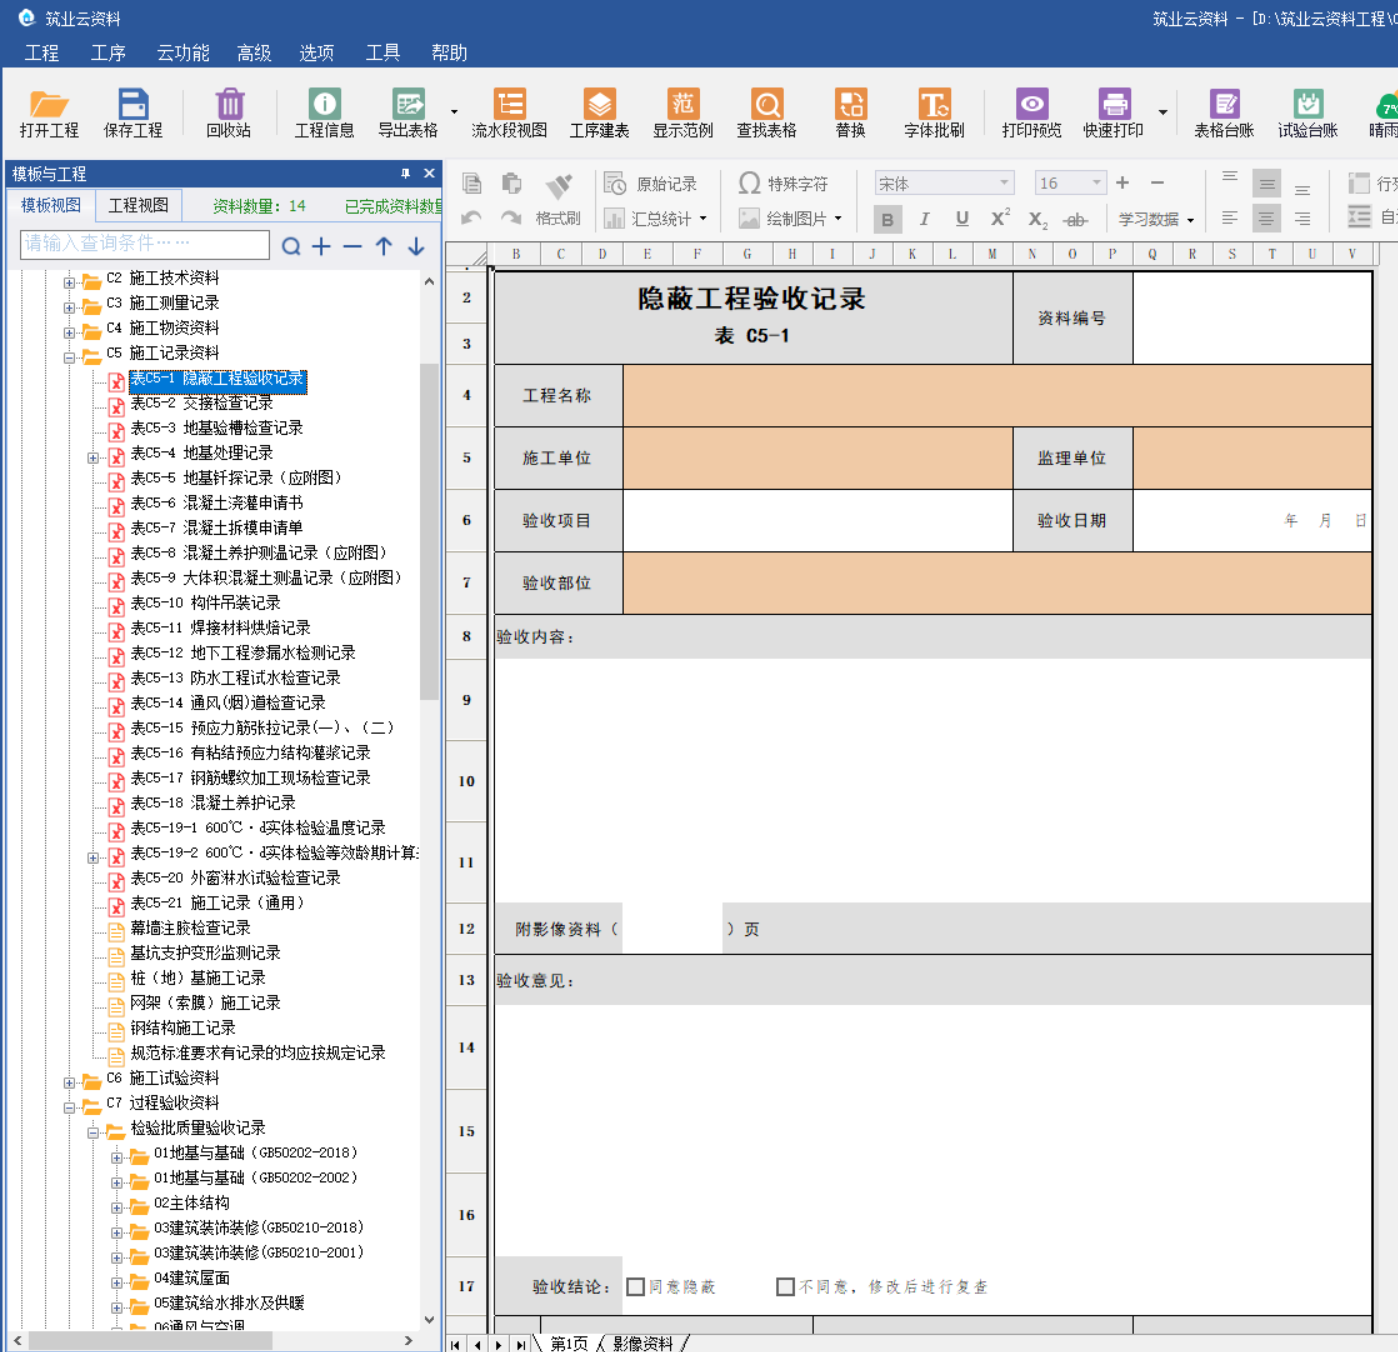1398x1352 pixels.
Task: Switch to 模板视图 tab
Action: 51,205
